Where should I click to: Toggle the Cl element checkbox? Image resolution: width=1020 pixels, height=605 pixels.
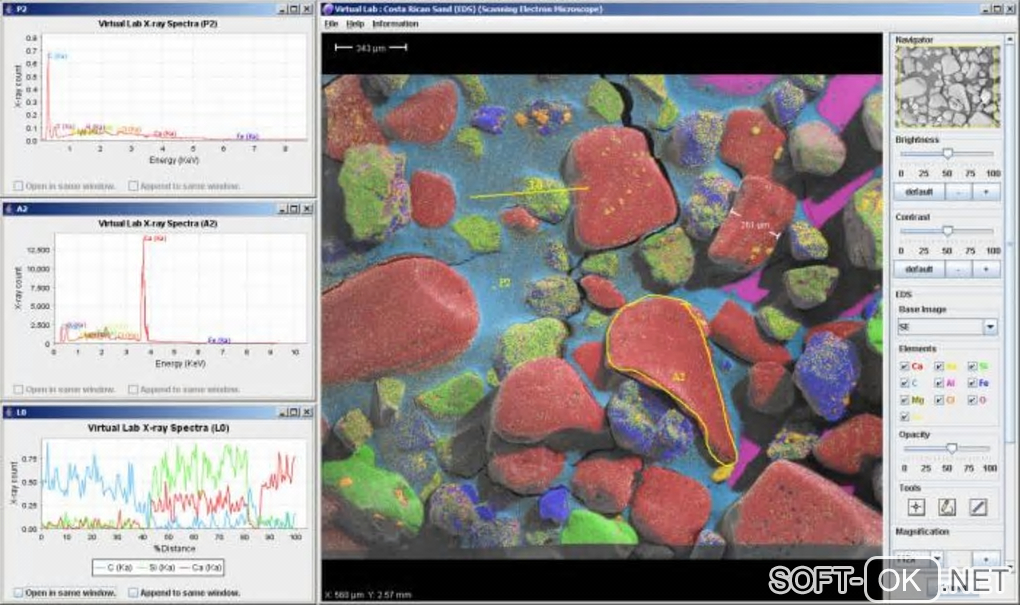click(939, 400)
